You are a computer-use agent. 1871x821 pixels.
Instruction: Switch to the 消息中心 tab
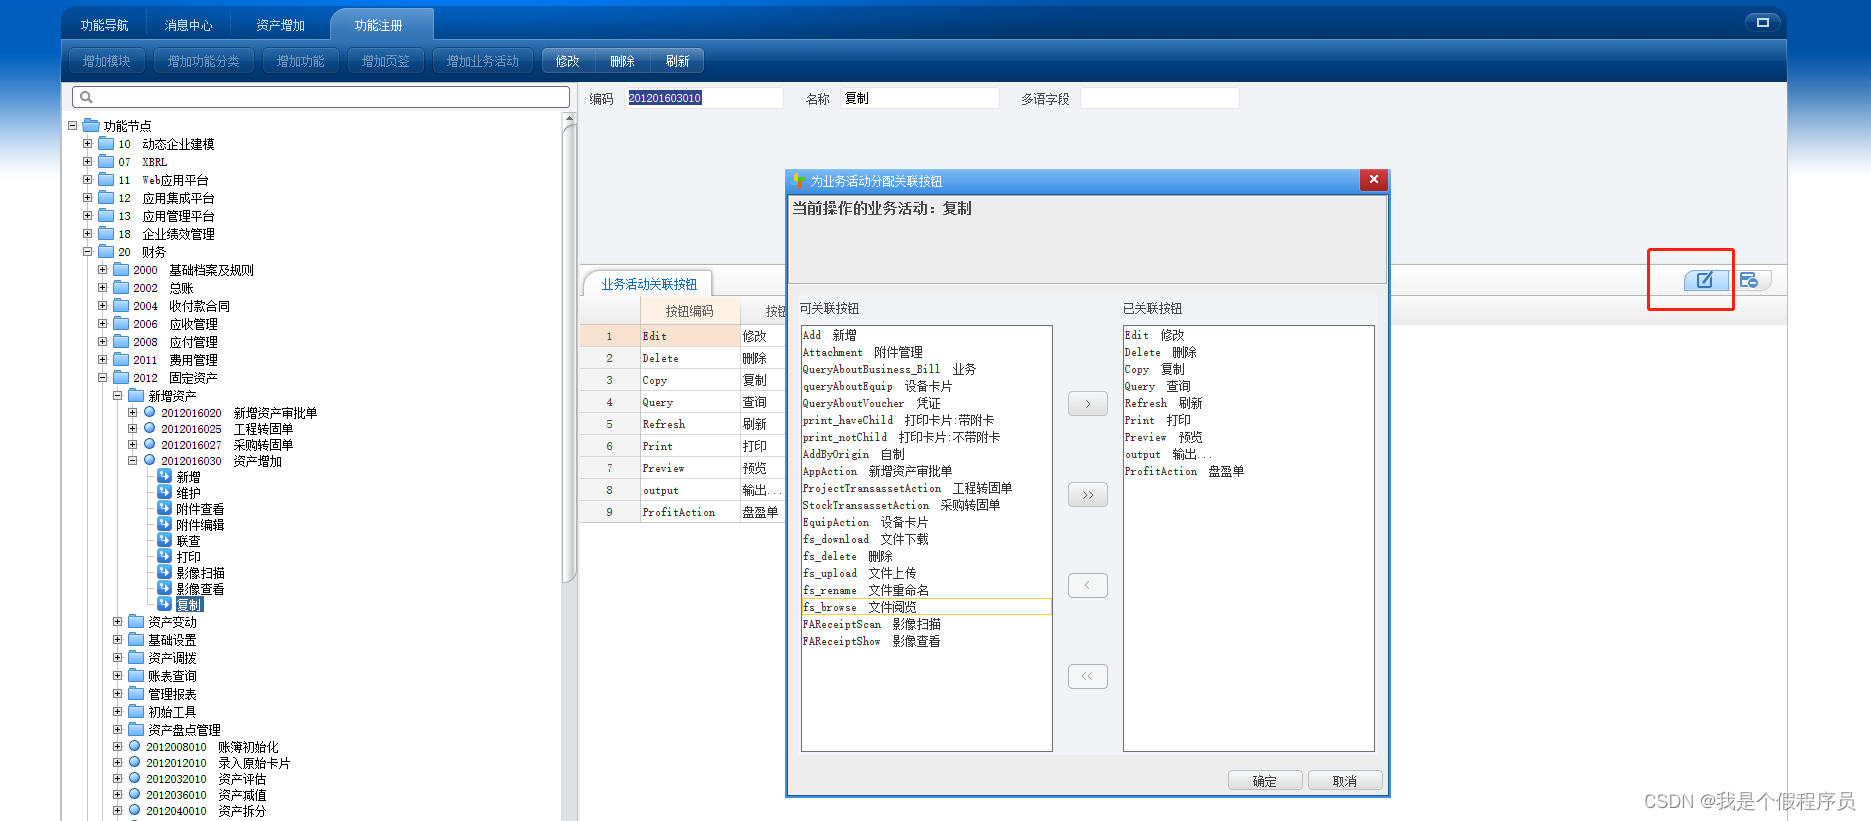[x=188, y=25]
